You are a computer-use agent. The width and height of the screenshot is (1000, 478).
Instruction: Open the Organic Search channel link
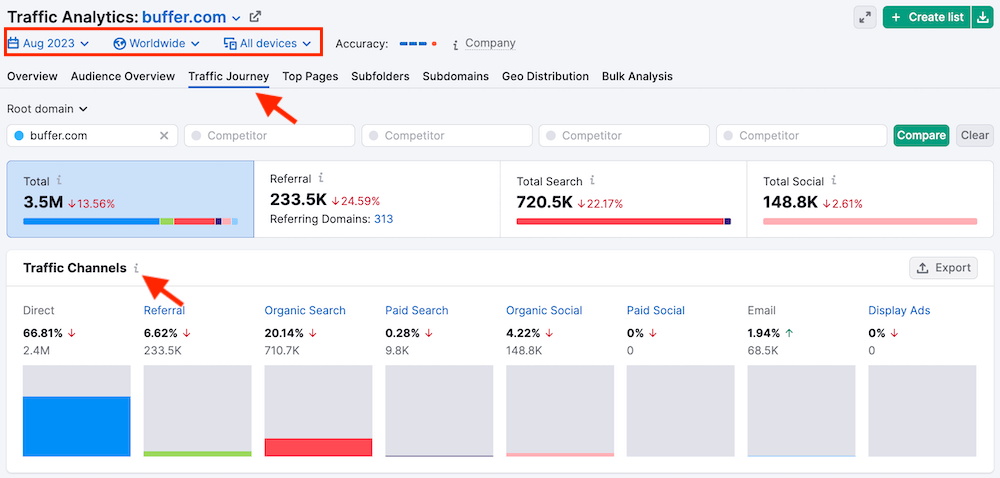coord(305,311)
